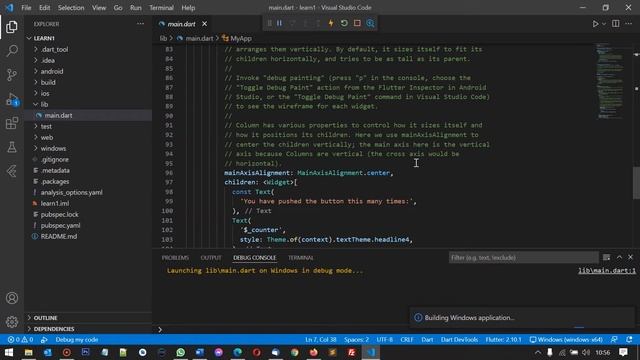This screenshot has width=640, height=360.
Task: Open WhatsApp from the taskbar
Action: (x=180, y=352)
